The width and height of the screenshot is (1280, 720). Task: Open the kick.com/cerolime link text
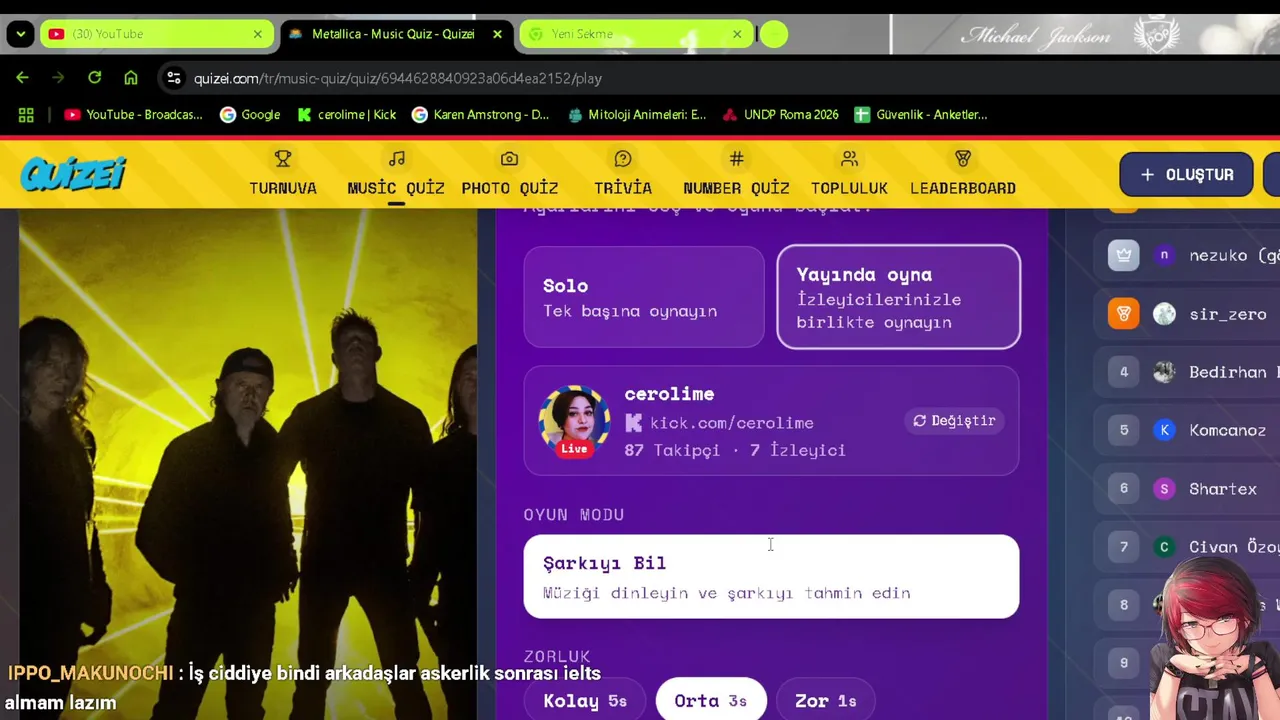pos(732,423)
